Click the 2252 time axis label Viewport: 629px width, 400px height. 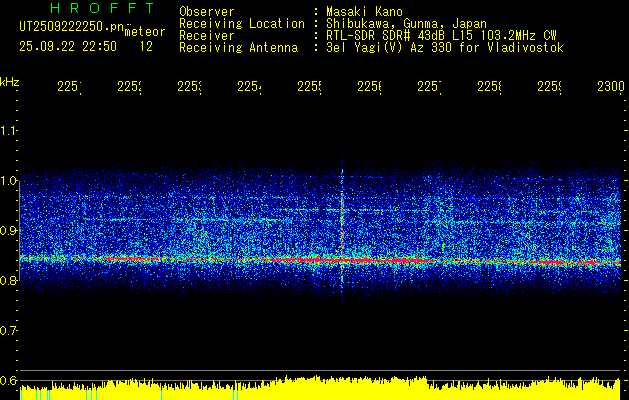pyautogui.click(x=130, y=86)
